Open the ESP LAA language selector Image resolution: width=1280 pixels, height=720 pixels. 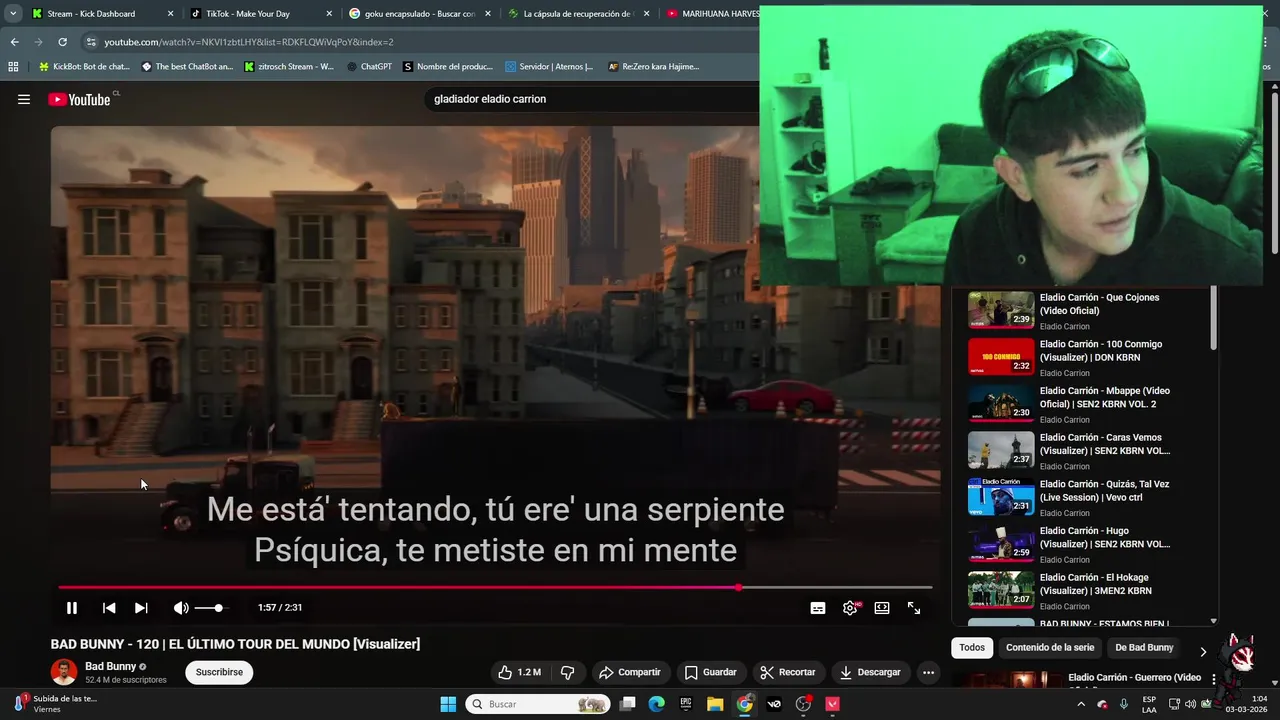[x=1149, y=704]
